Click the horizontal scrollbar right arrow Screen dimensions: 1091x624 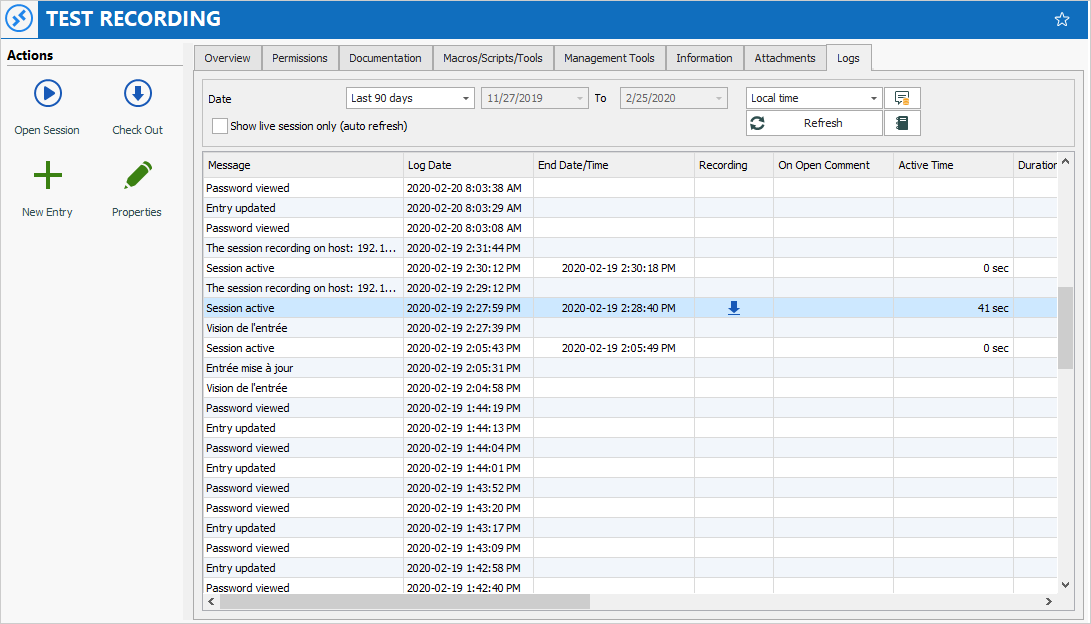pos(1048,602)
